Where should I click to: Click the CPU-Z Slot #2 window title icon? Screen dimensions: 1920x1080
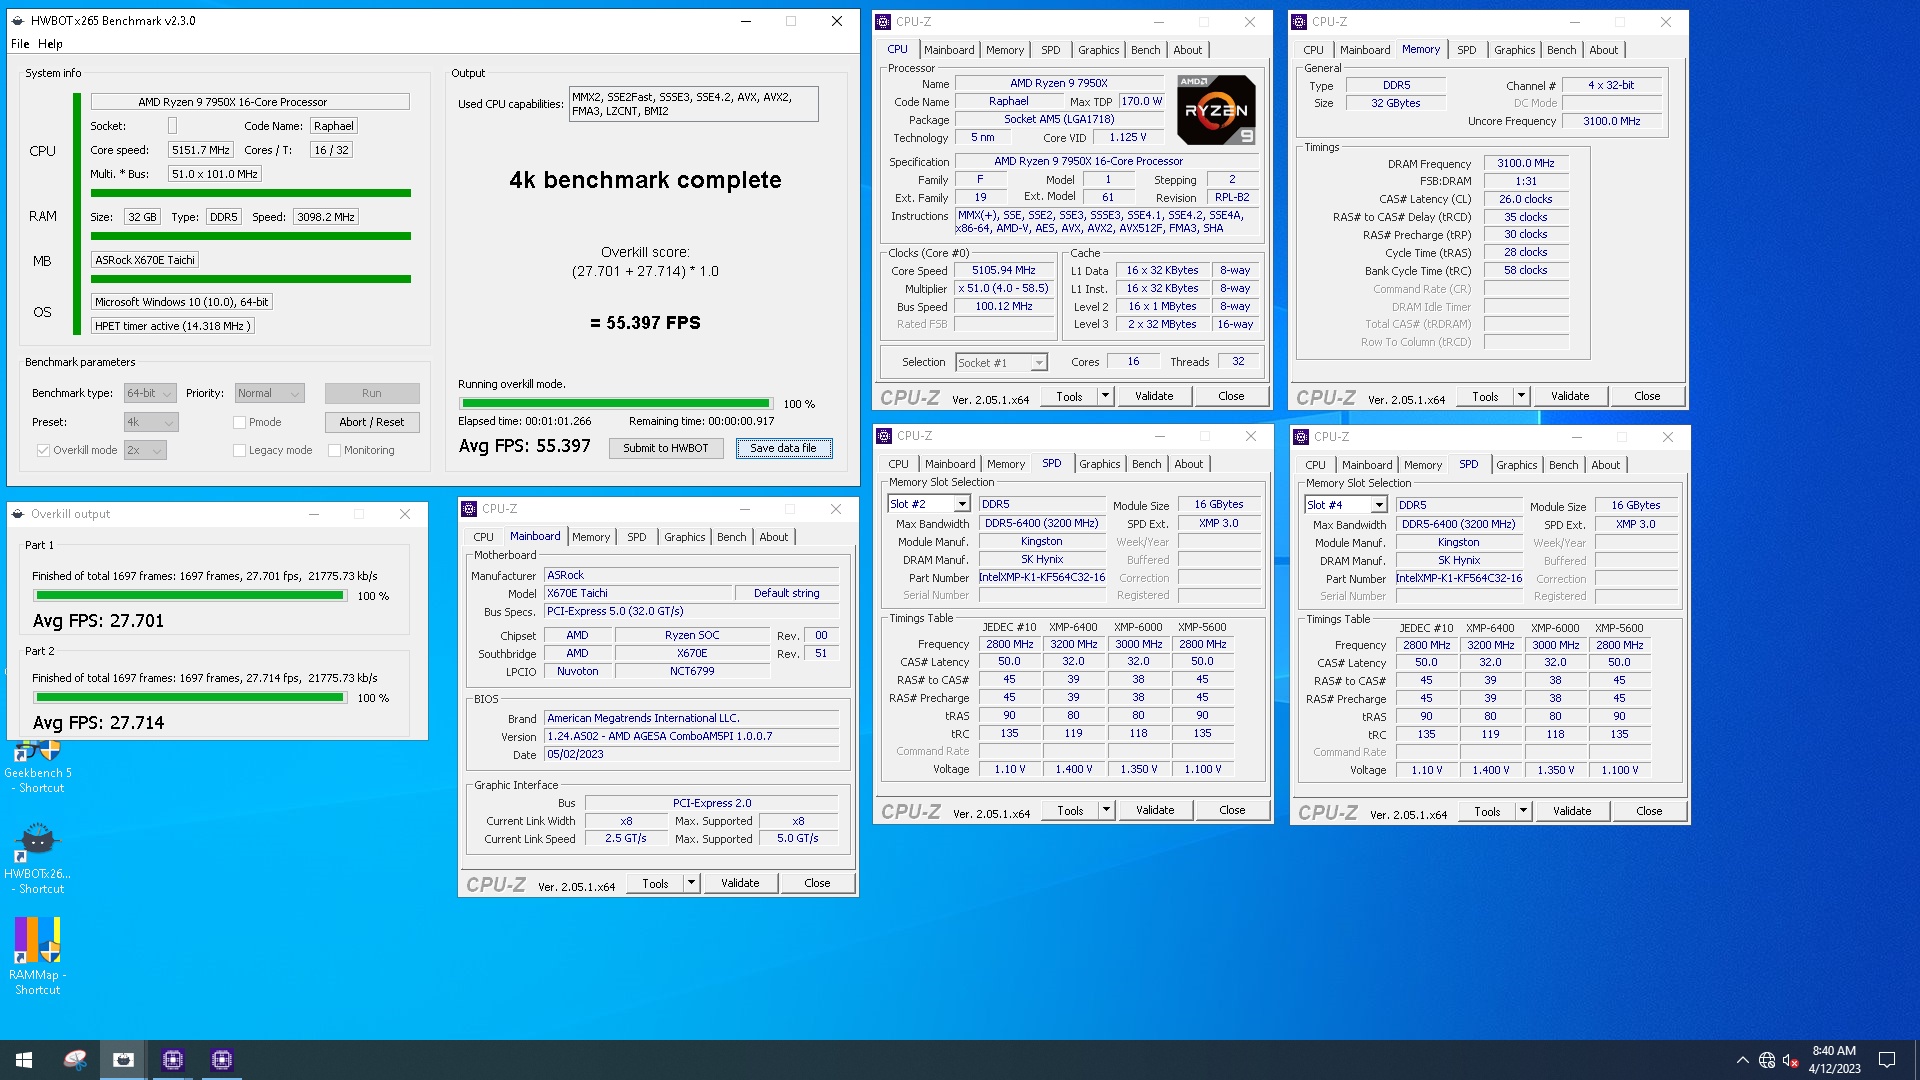tap(884, 436)
